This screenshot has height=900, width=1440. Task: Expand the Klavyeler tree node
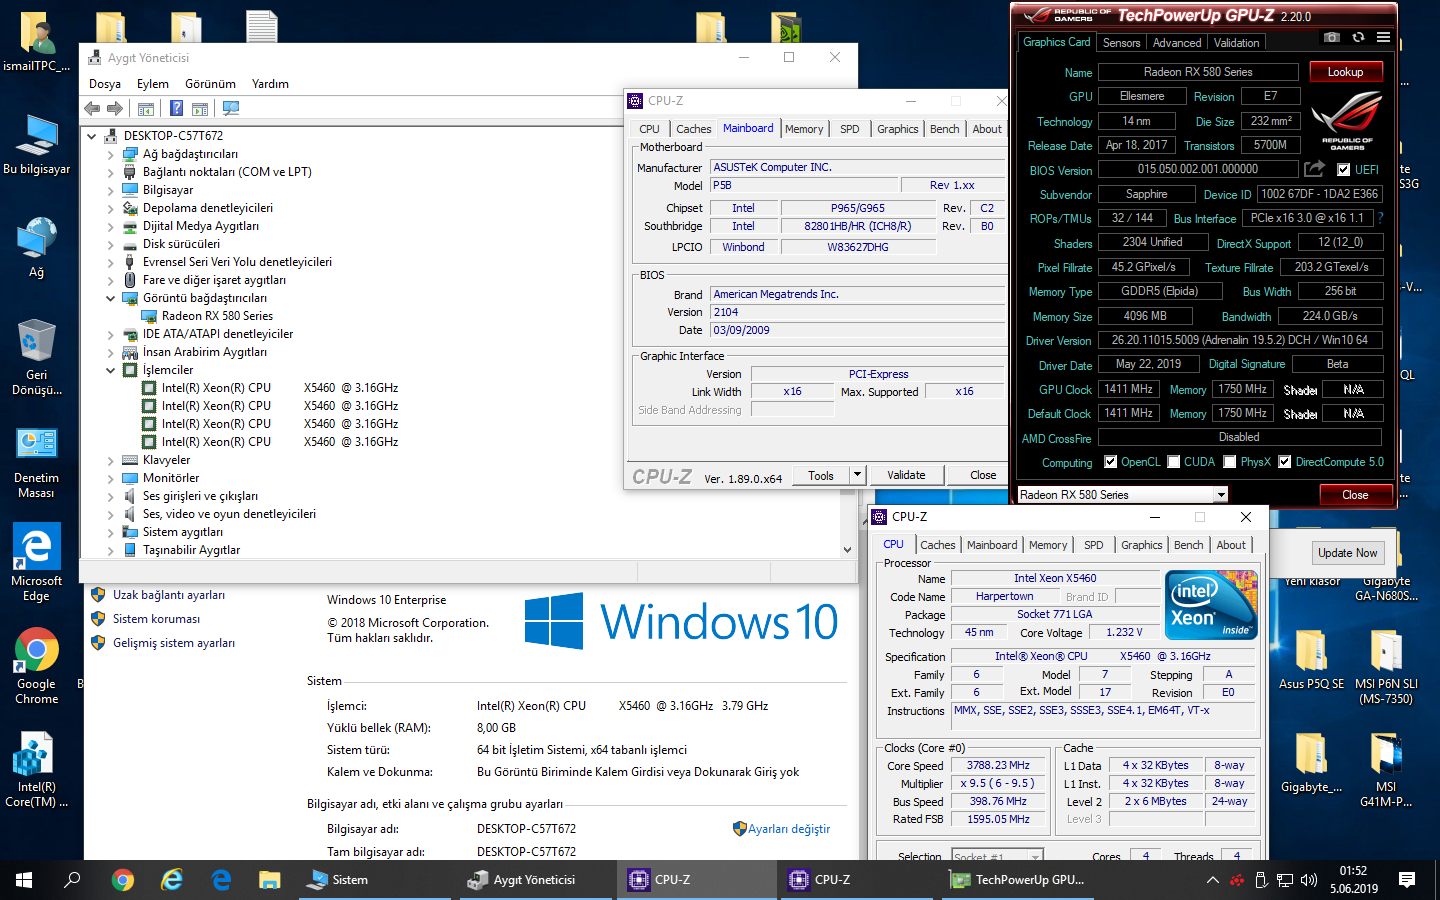[x=110, y=460]
